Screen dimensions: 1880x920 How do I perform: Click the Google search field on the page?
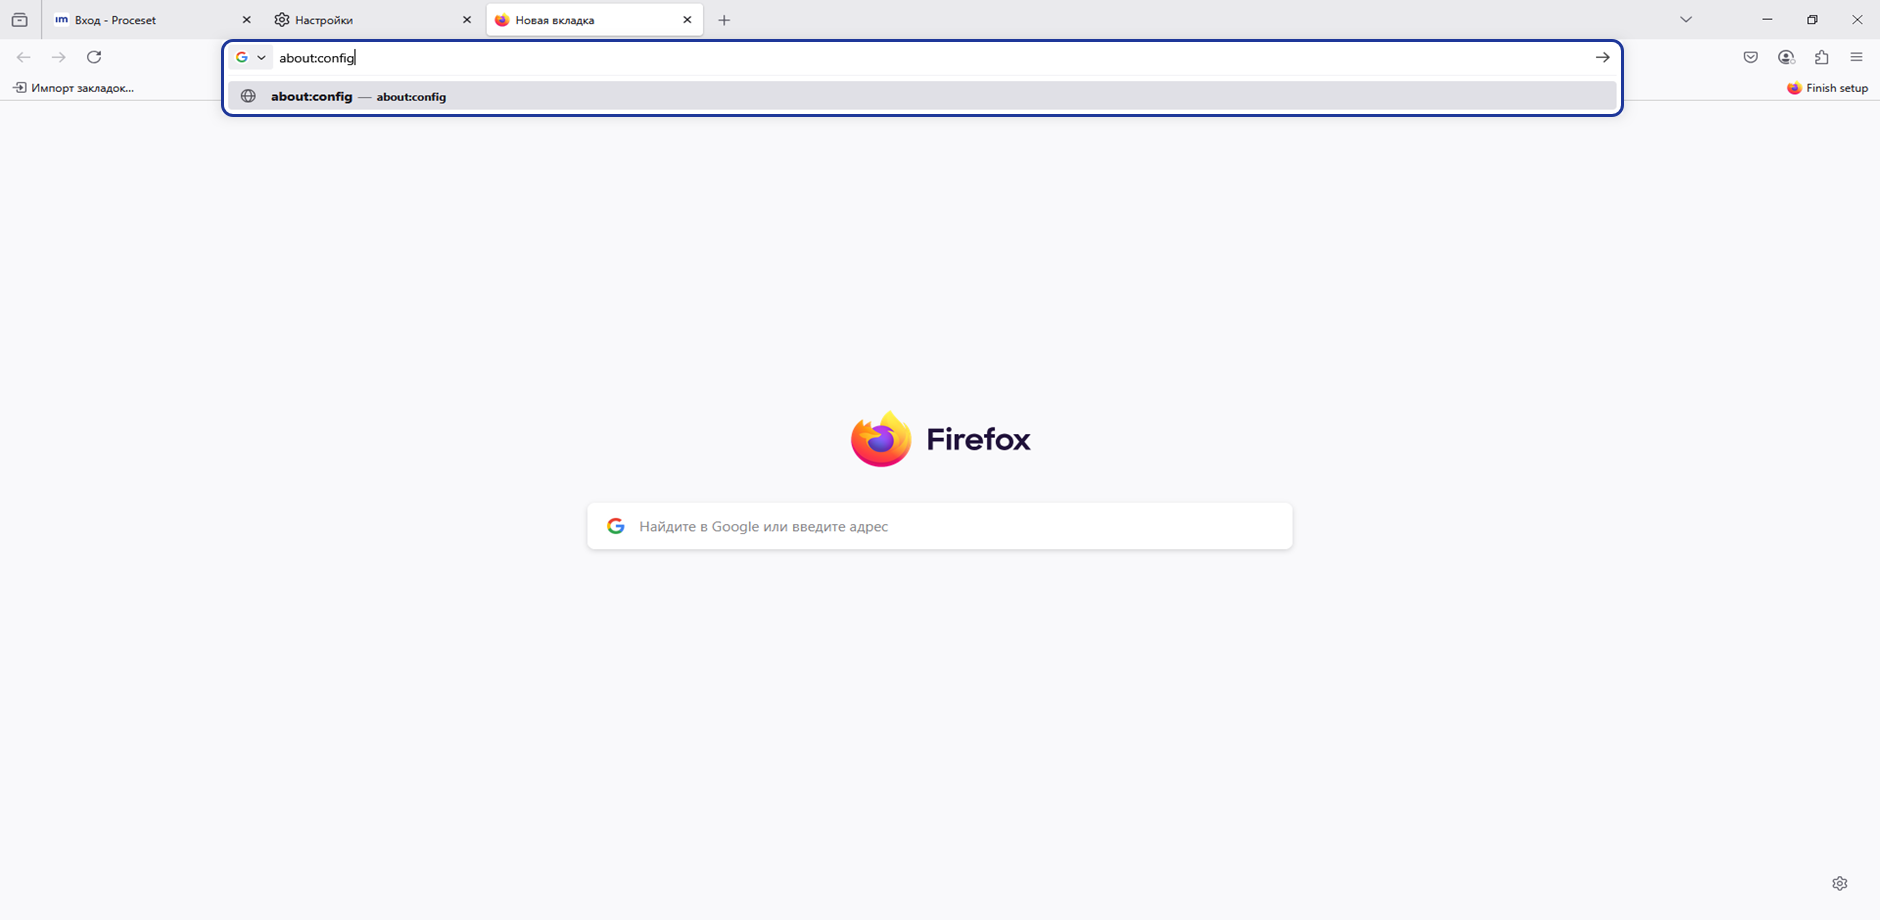[x=940, y=526]
